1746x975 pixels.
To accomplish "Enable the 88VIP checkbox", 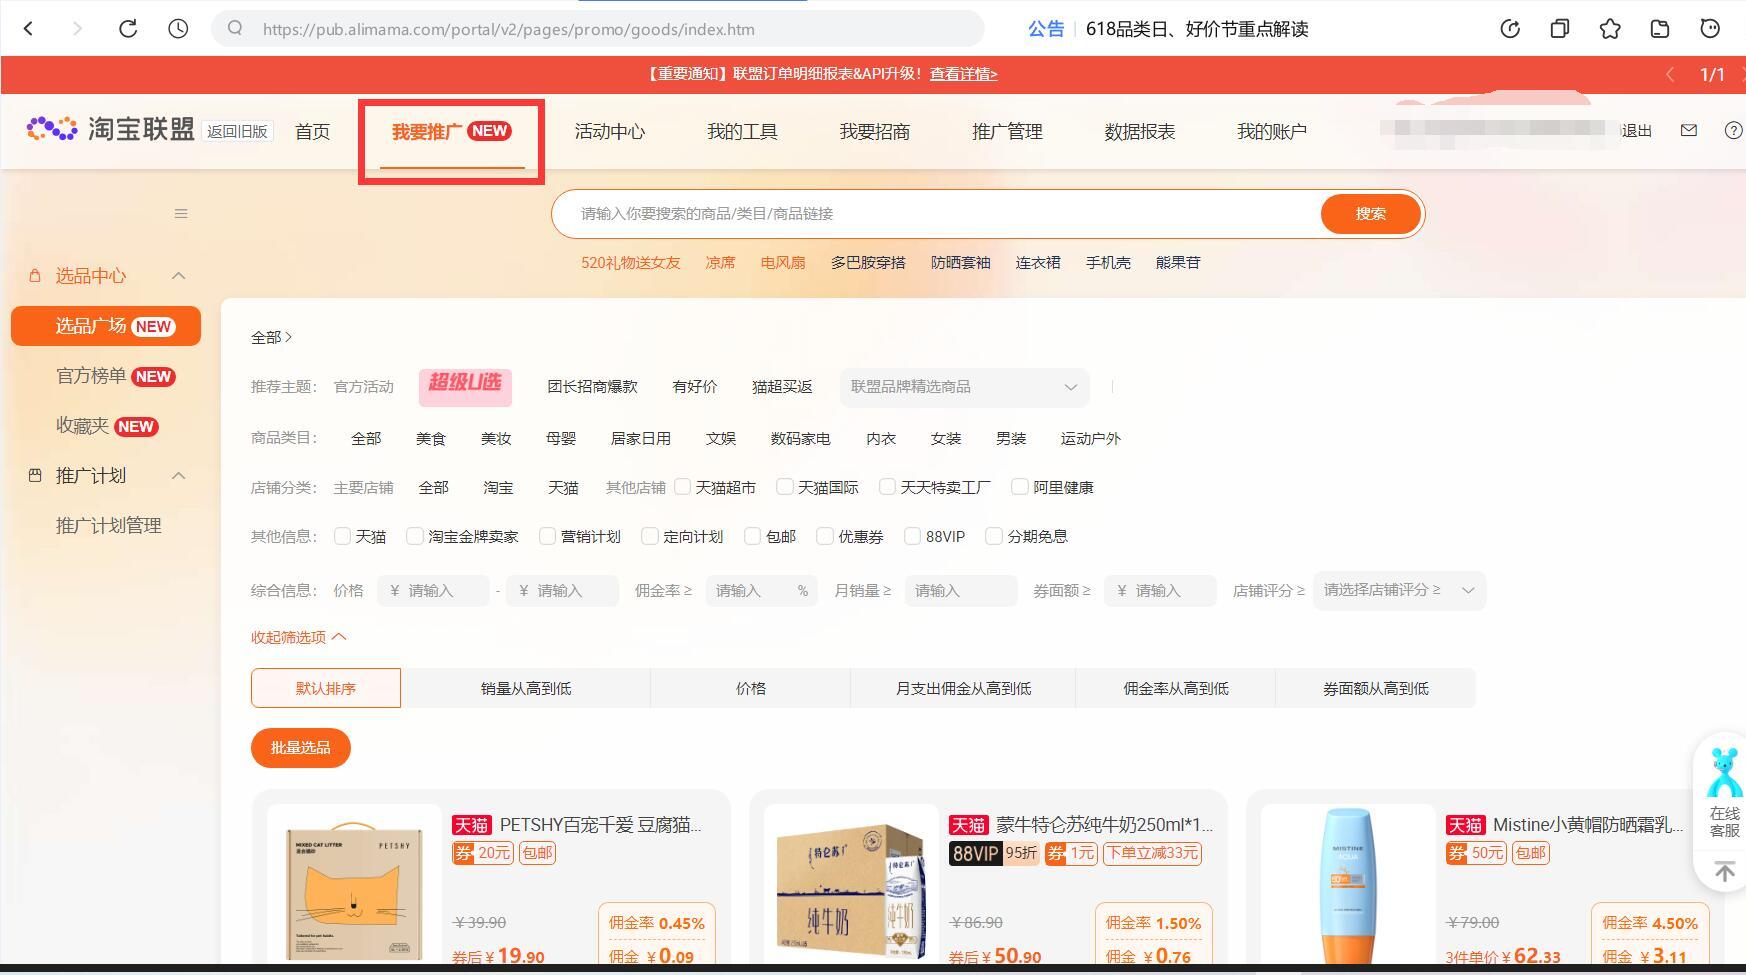I will pos(912,536).
